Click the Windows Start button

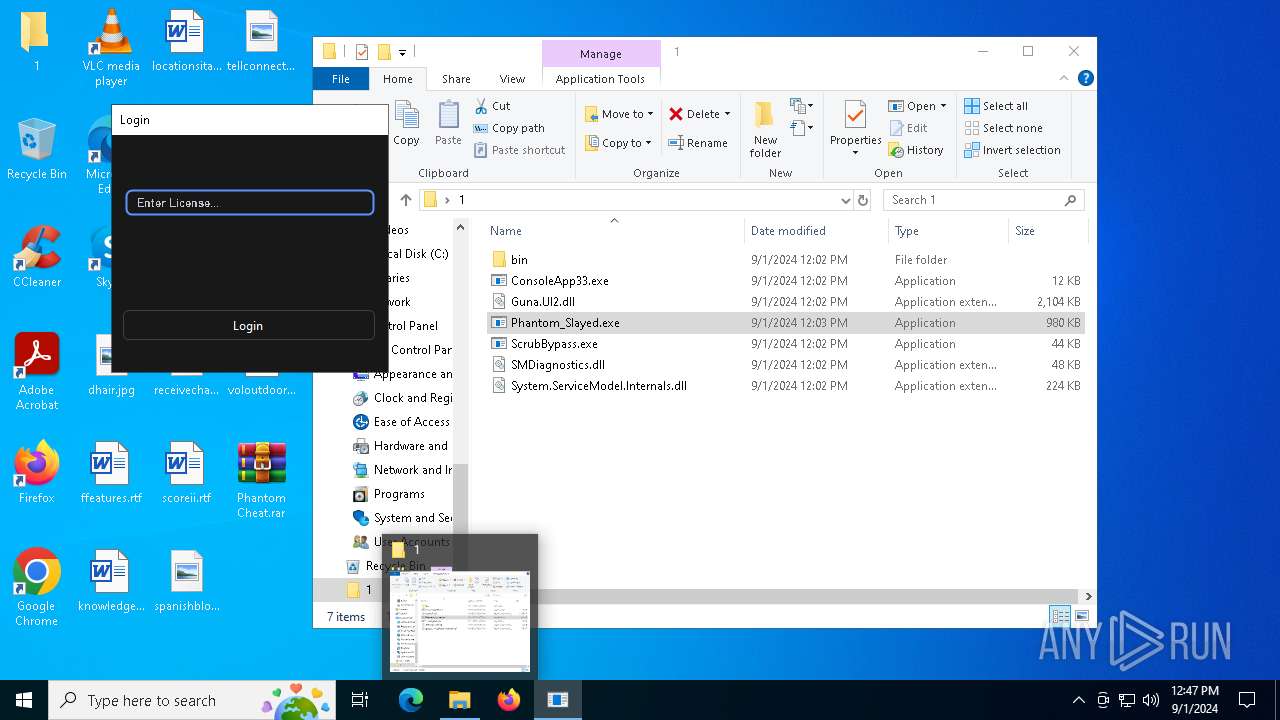pos(24,700)
